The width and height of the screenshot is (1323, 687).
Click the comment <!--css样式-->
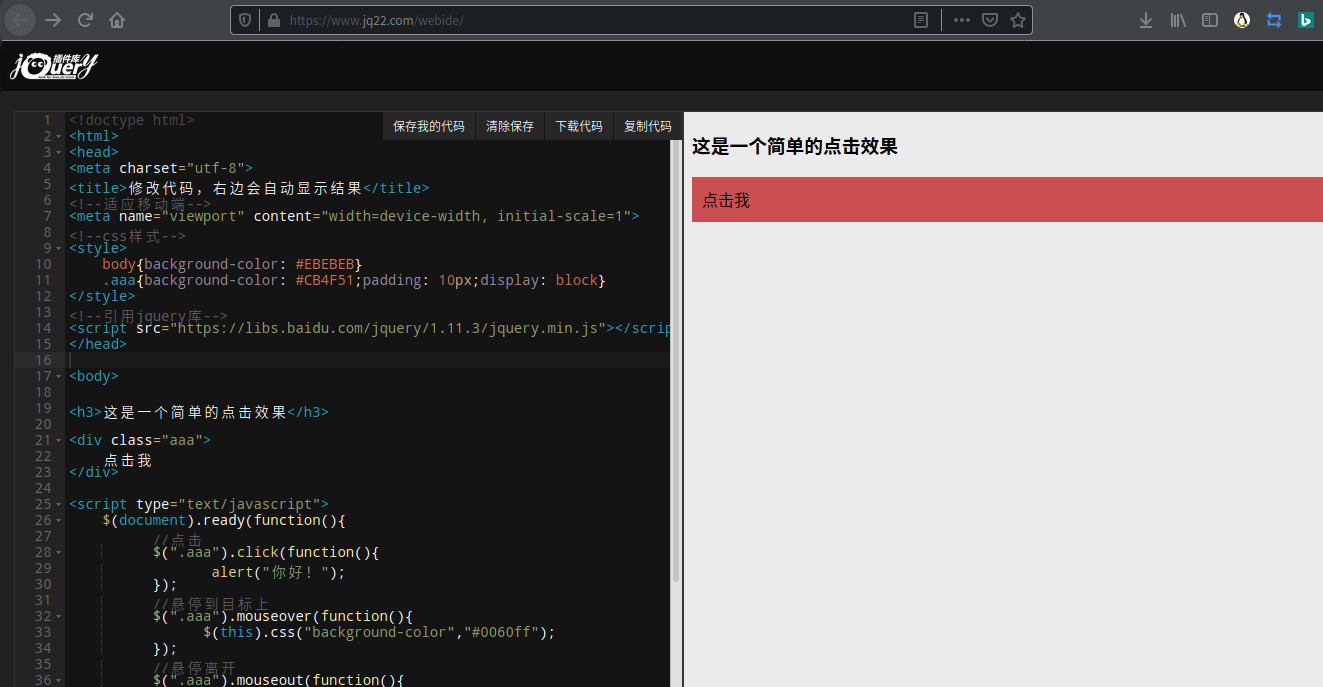127,236
